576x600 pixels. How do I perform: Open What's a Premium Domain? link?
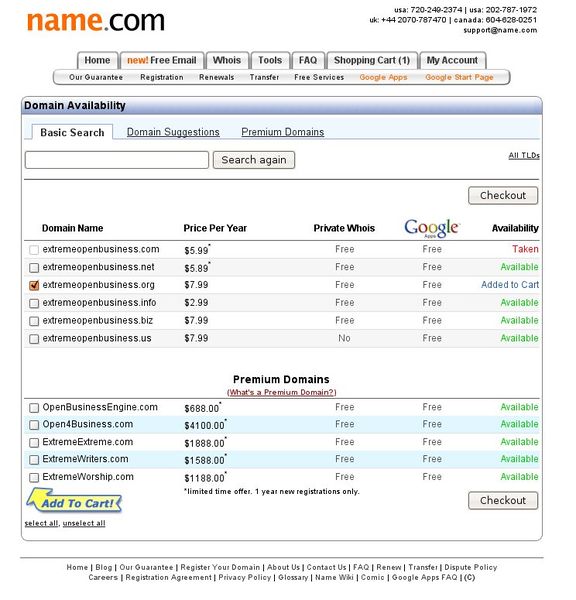[282, 393]
